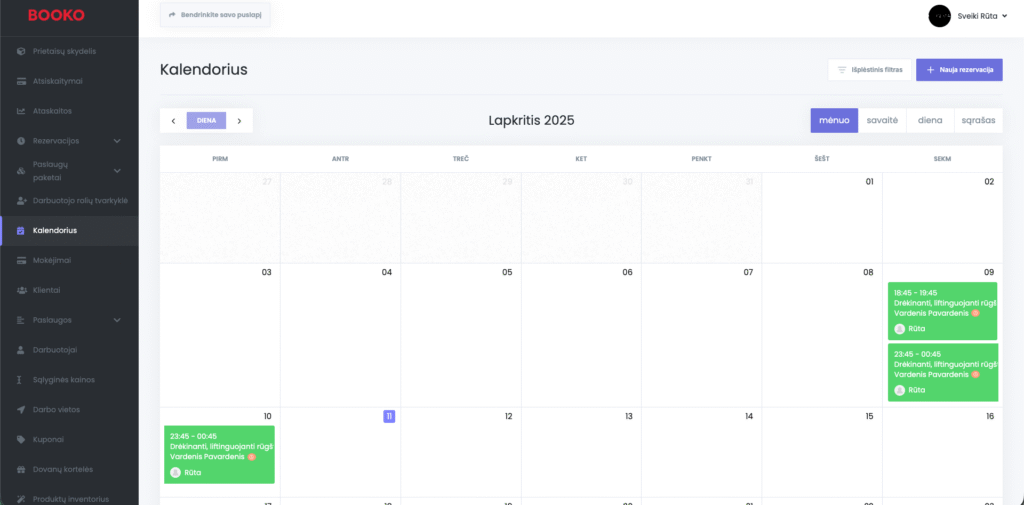Open Dovanų kortelės gift icon
The image size is (1024, 505).
21,470
